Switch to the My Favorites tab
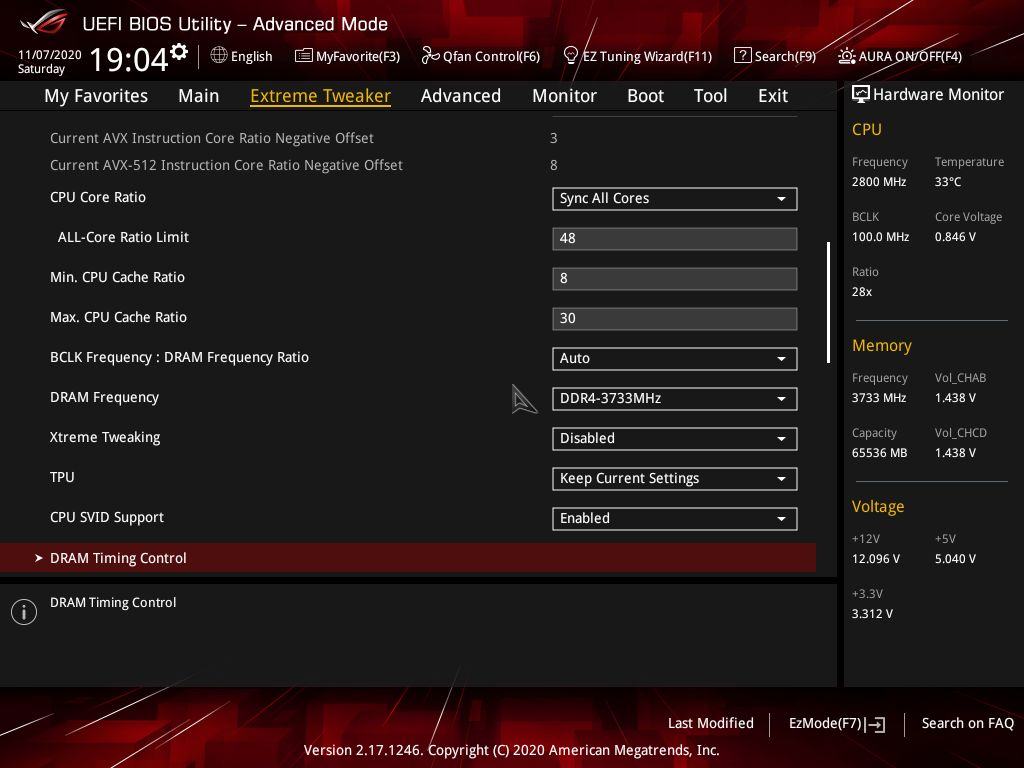The height and width of the screenshot is (768, 1024). [96, 95]
